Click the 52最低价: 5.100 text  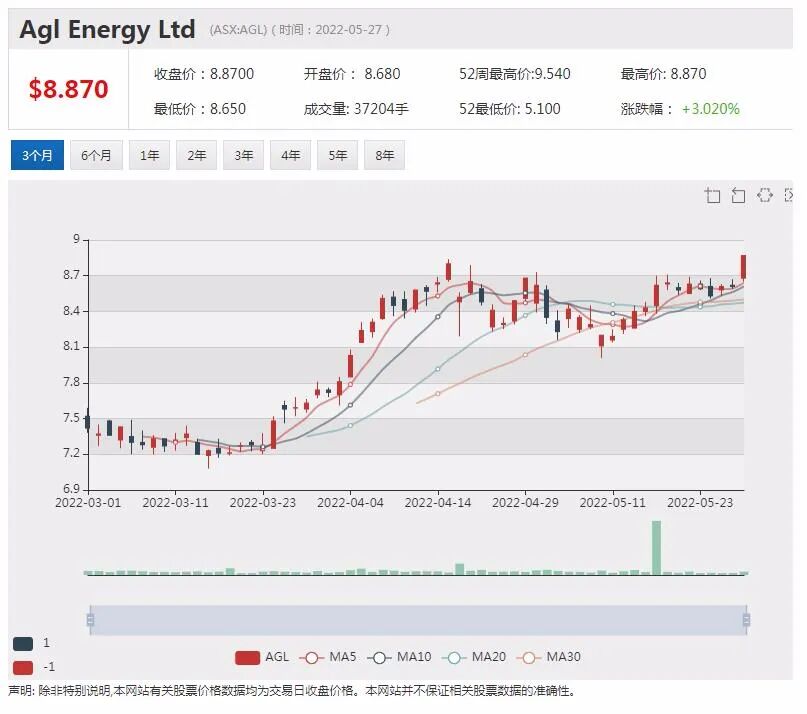click(x=510, y=109)
